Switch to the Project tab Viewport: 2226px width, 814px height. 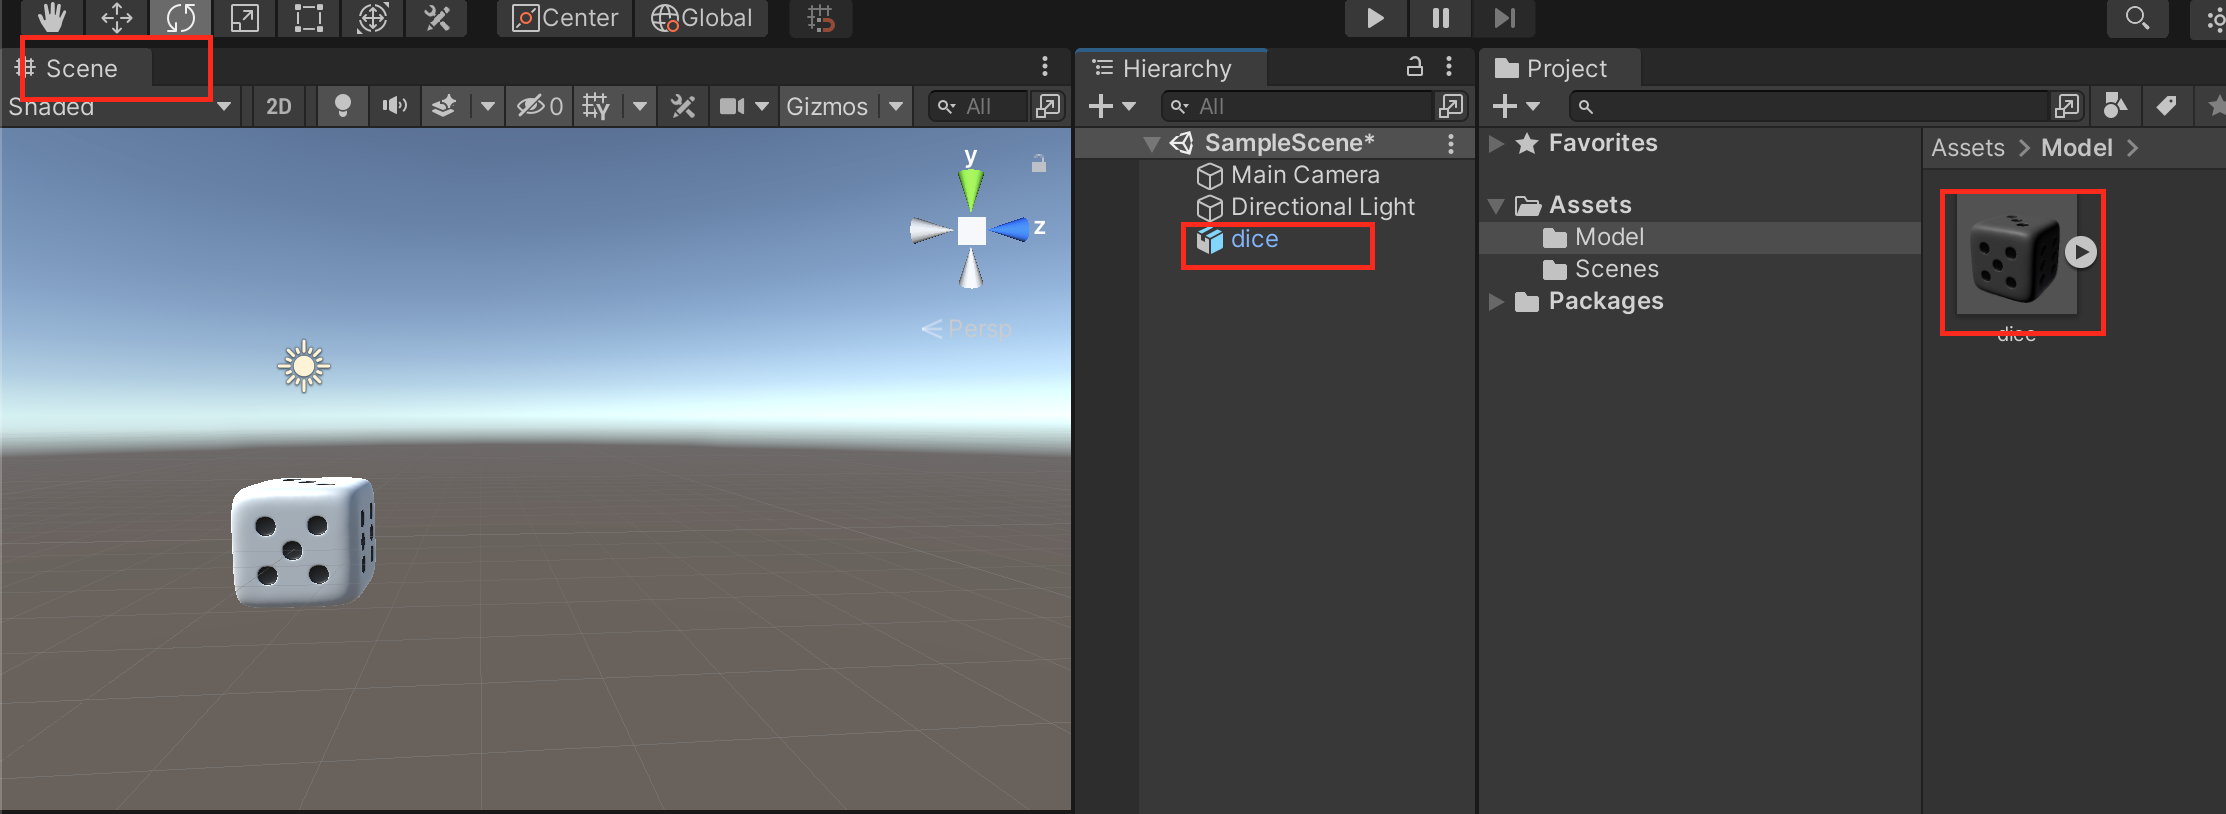tap(1565, 68)
